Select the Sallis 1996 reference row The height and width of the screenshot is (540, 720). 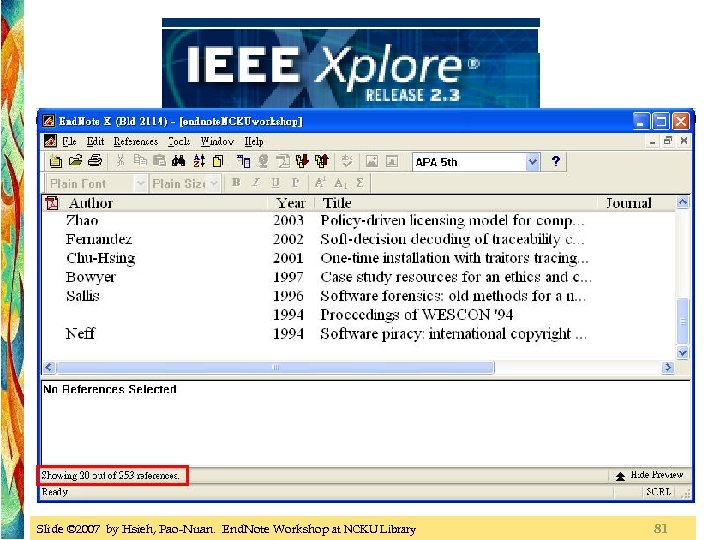point(358,296)
